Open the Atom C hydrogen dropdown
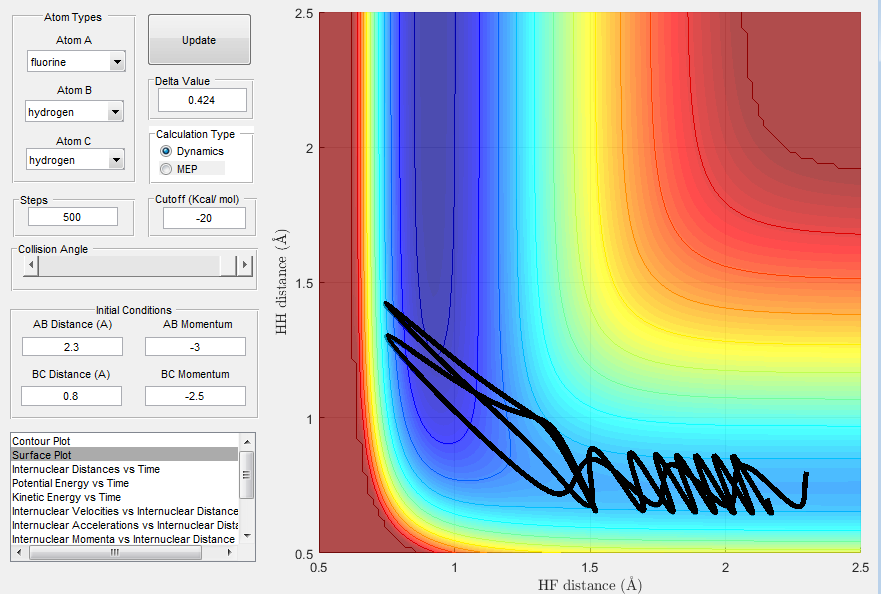Screen dimensions: 881x594 click(x=75, y=160)
